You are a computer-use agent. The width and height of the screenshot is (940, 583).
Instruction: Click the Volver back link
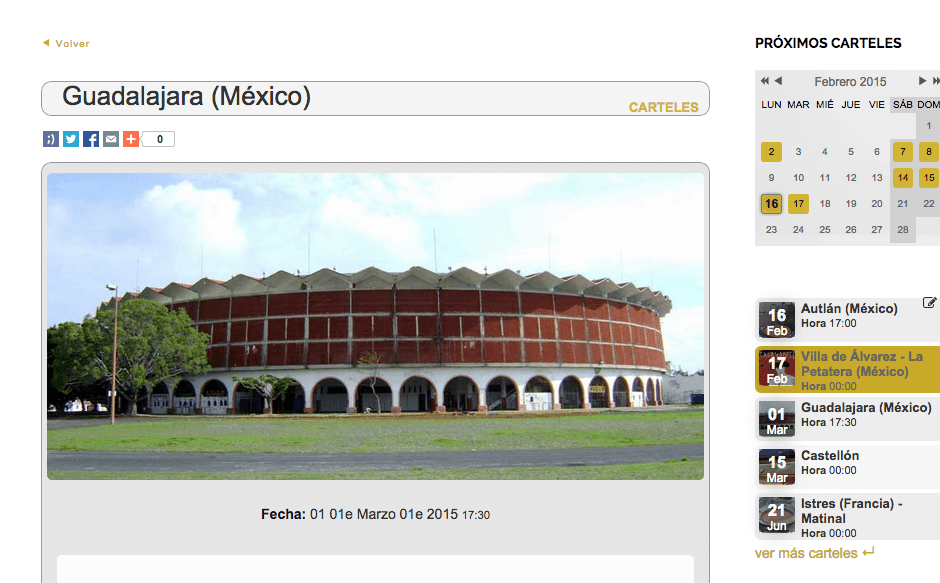(x=66, y=43)
